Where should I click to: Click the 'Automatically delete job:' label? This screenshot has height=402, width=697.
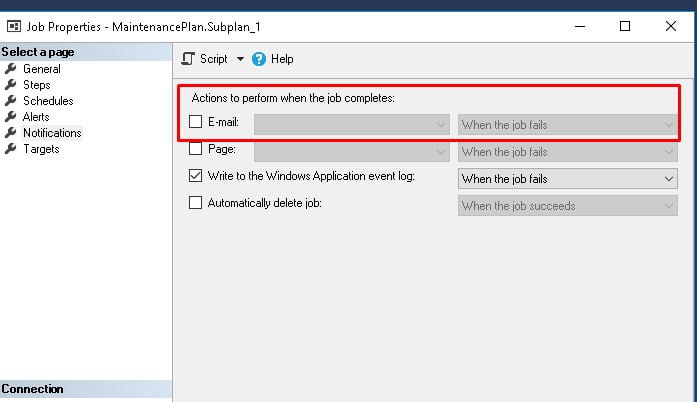[x=264, y=203]
